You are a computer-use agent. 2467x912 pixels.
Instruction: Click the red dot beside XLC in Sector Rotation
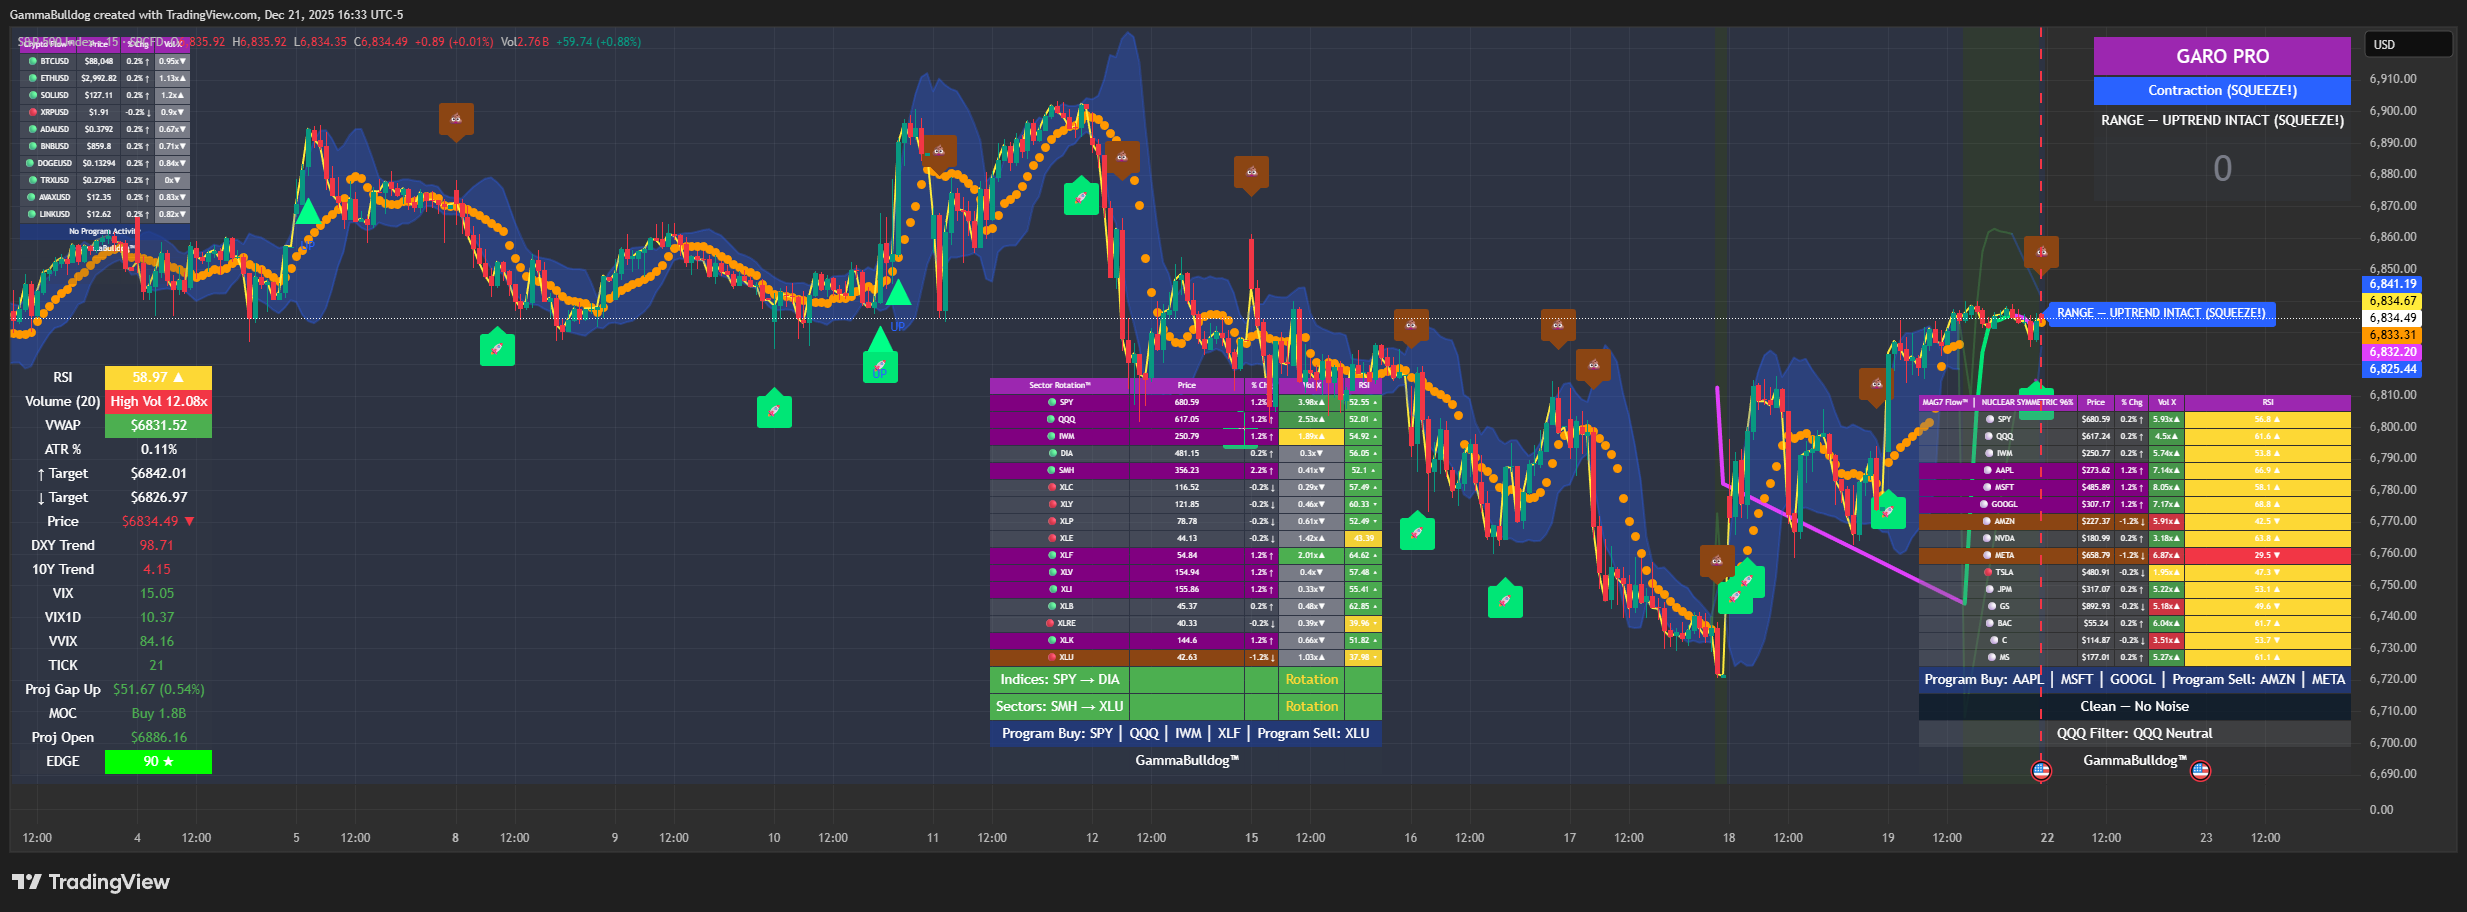click(x=1051, y=487)
